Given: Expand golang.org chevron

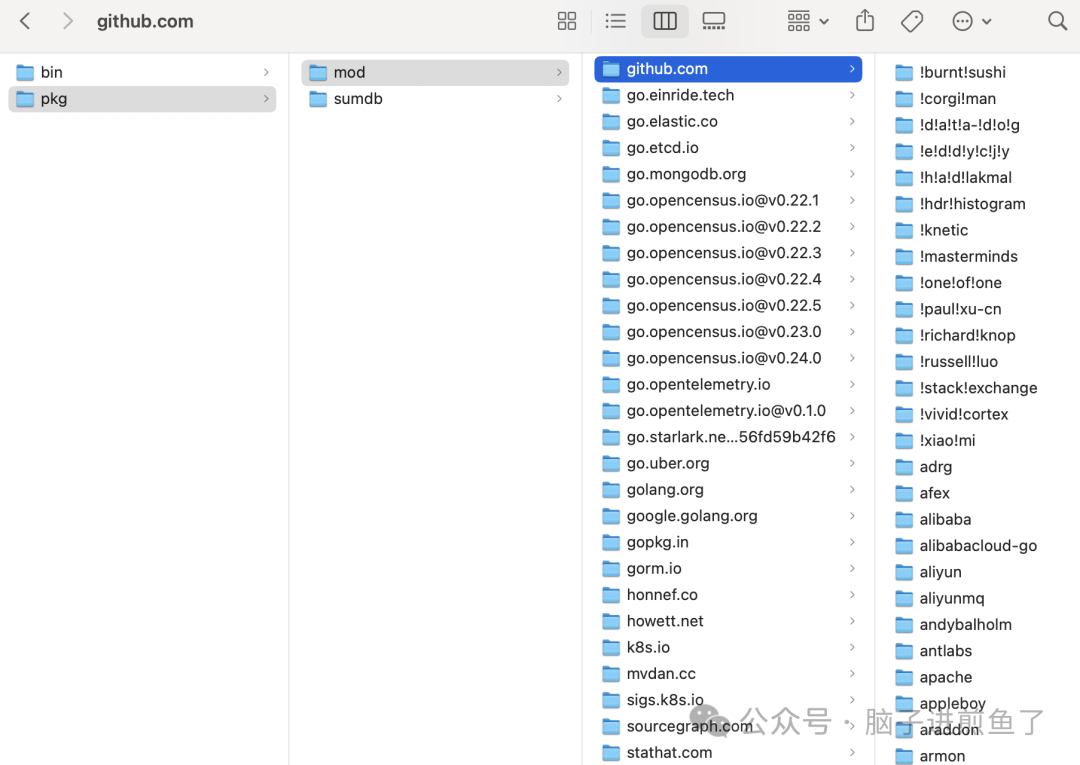Looking at the screenshot, I should (x=853, y=490).
